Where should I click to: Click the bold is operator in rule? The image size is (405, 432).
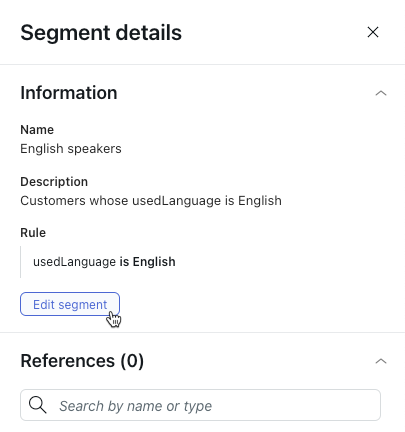[x=124, y=262]
